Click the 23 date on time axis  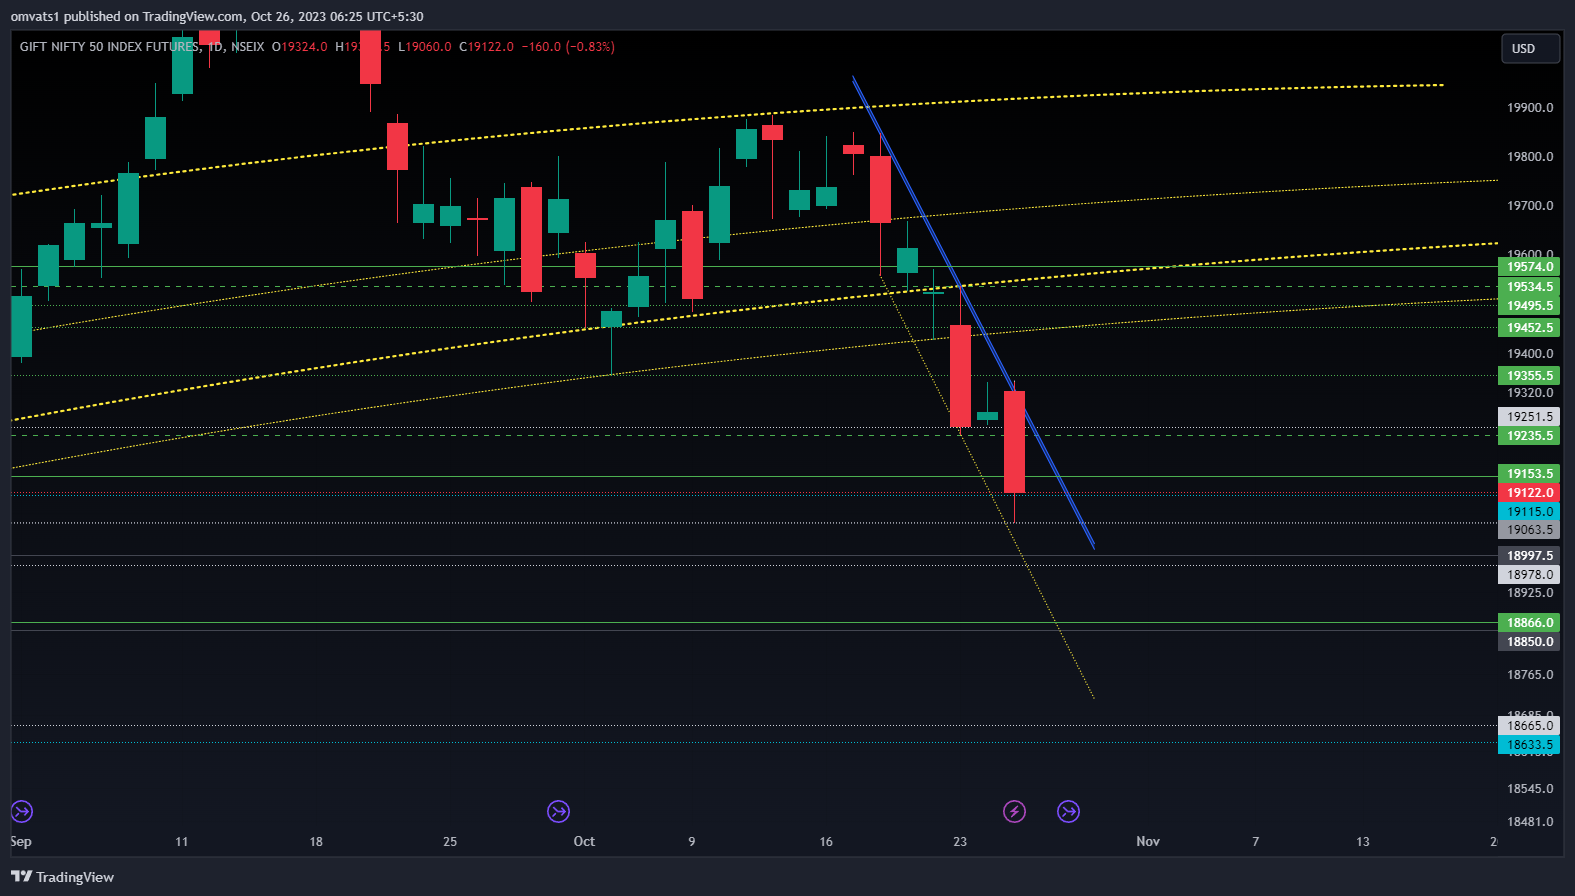[x=960, y=841]
